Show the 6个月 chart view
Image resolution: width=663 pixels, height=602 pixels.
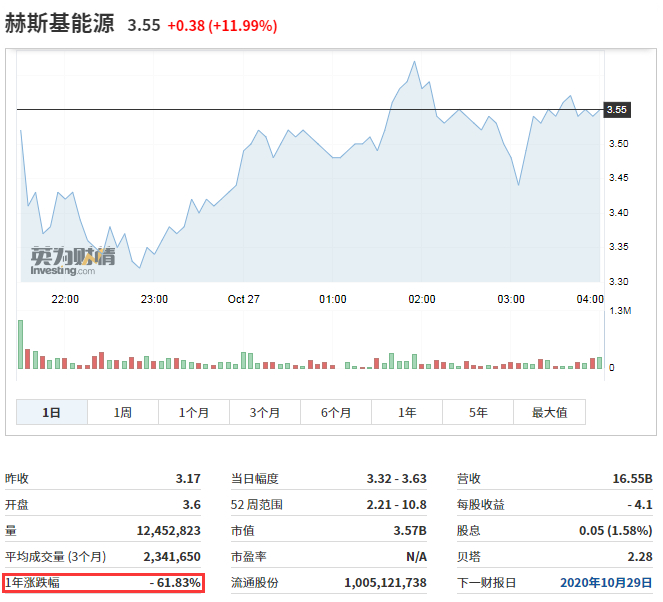click(336, 412)
